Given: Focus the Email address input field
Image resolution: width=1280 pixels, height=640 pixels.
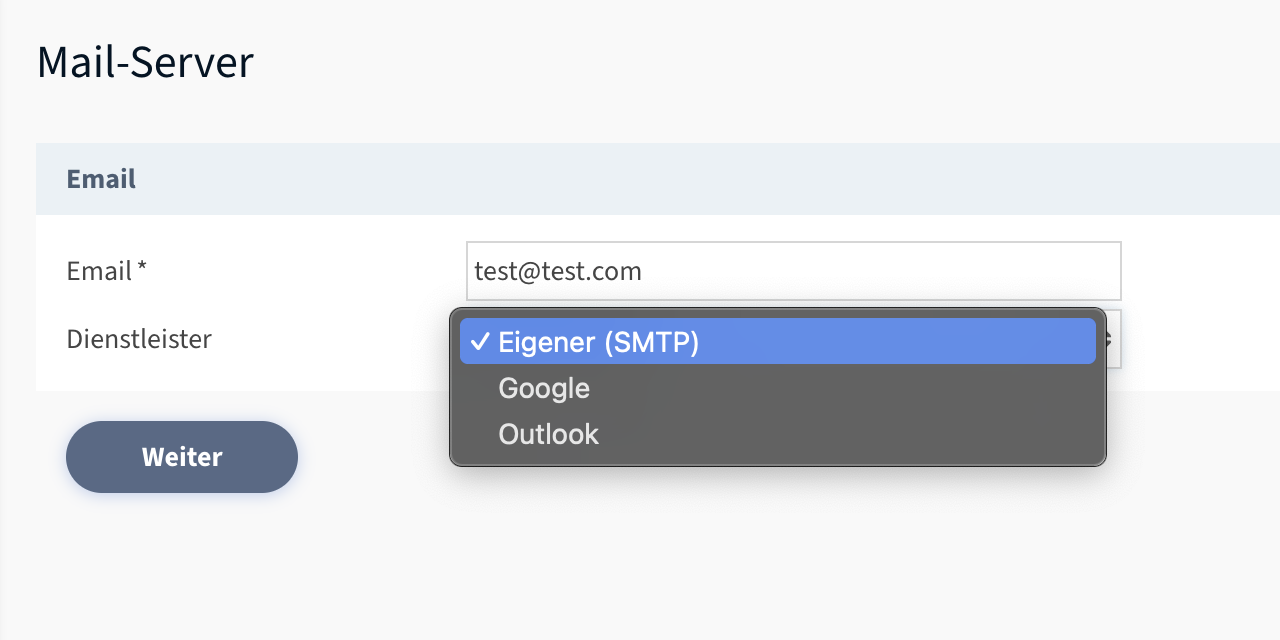Looking at the screenshot, I should point(792,271).
